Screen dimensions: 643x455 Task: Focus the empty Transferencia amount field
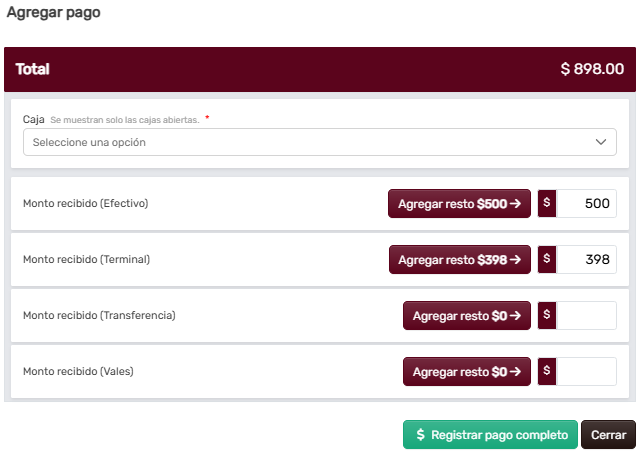tap(586, 316)
